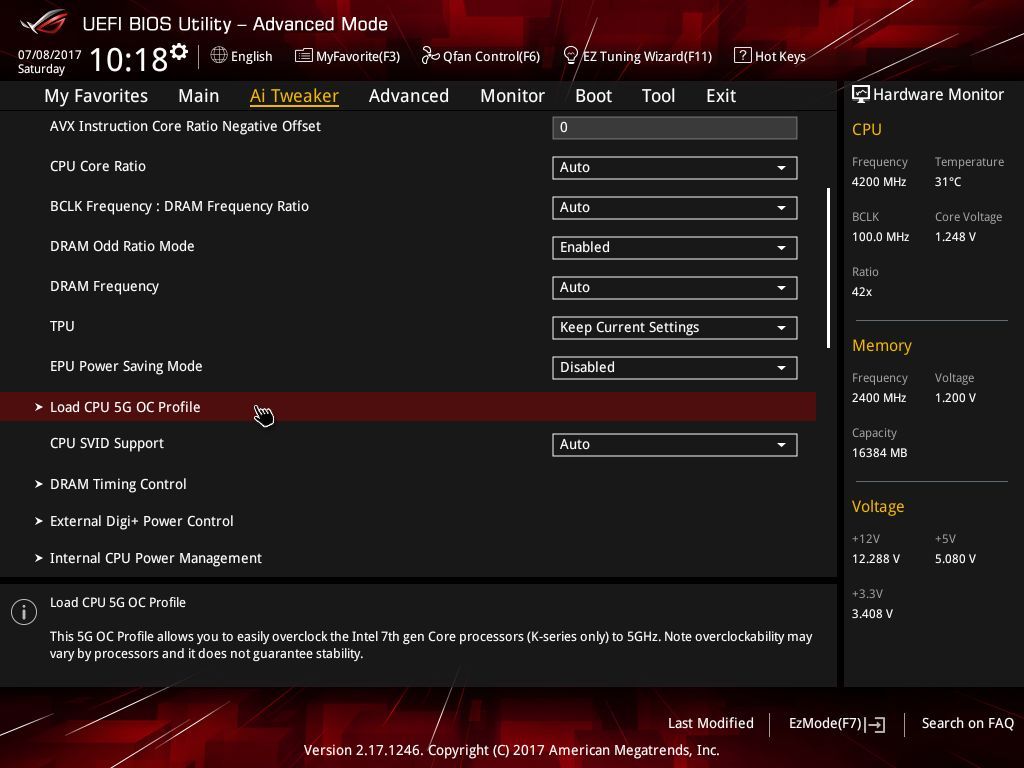This screenshot has height=768, width=1024.
Task: Click the CPU Core Ratio label
Action: [x=98, y=166]
